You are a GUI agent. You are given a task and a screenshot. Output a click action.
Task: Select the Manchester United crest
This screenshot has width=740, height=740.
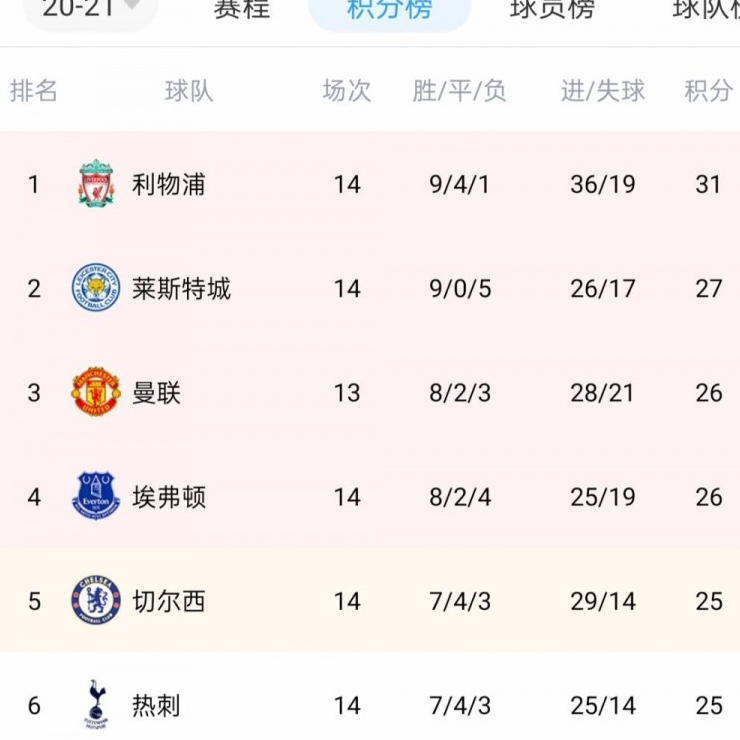pyautogui.click(x=96, y=392)
